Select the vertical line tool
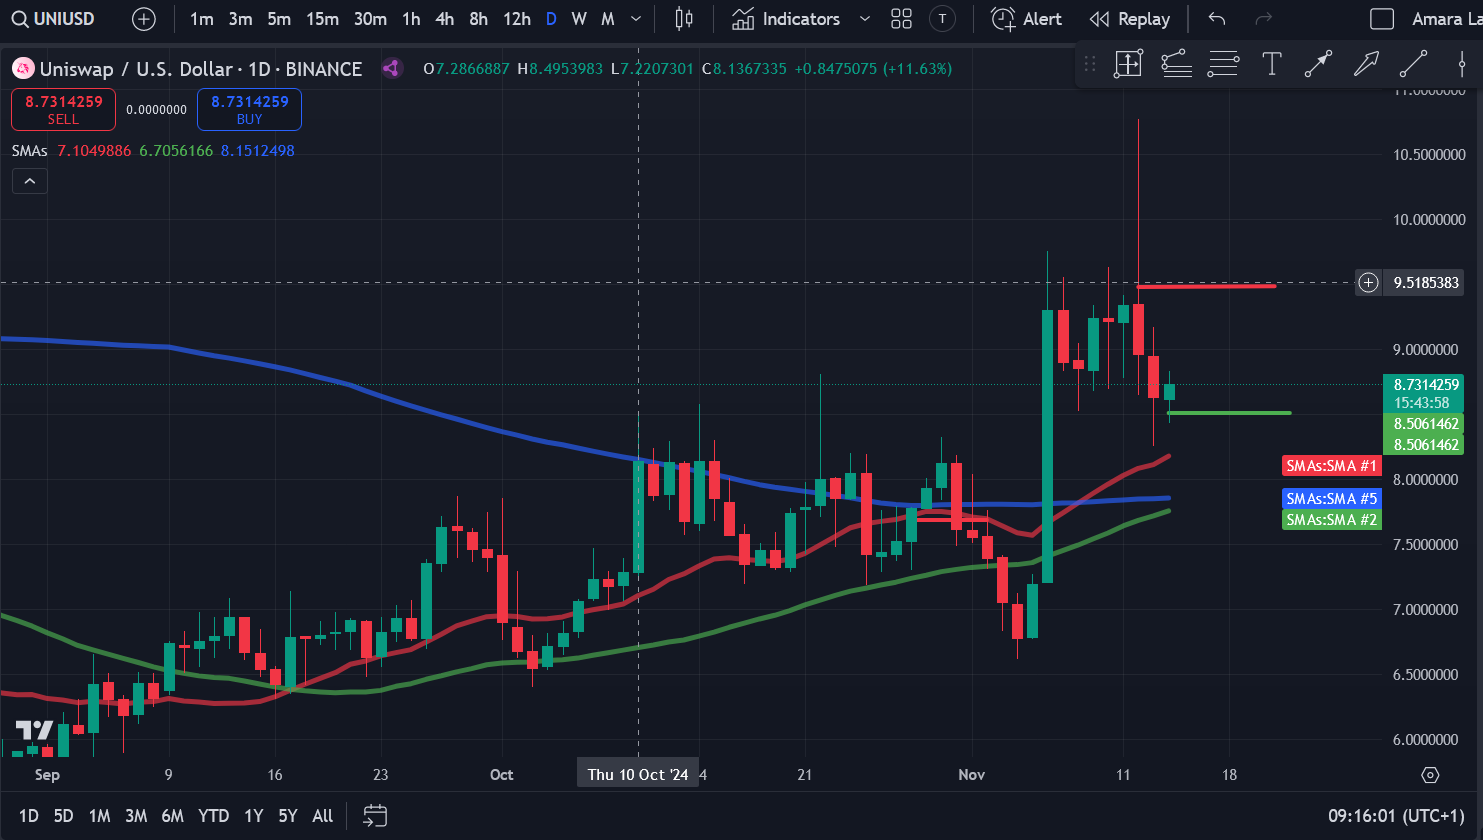Image resolution: width=1483 pixels, height=840 pixels. (x=1461, y=64)
